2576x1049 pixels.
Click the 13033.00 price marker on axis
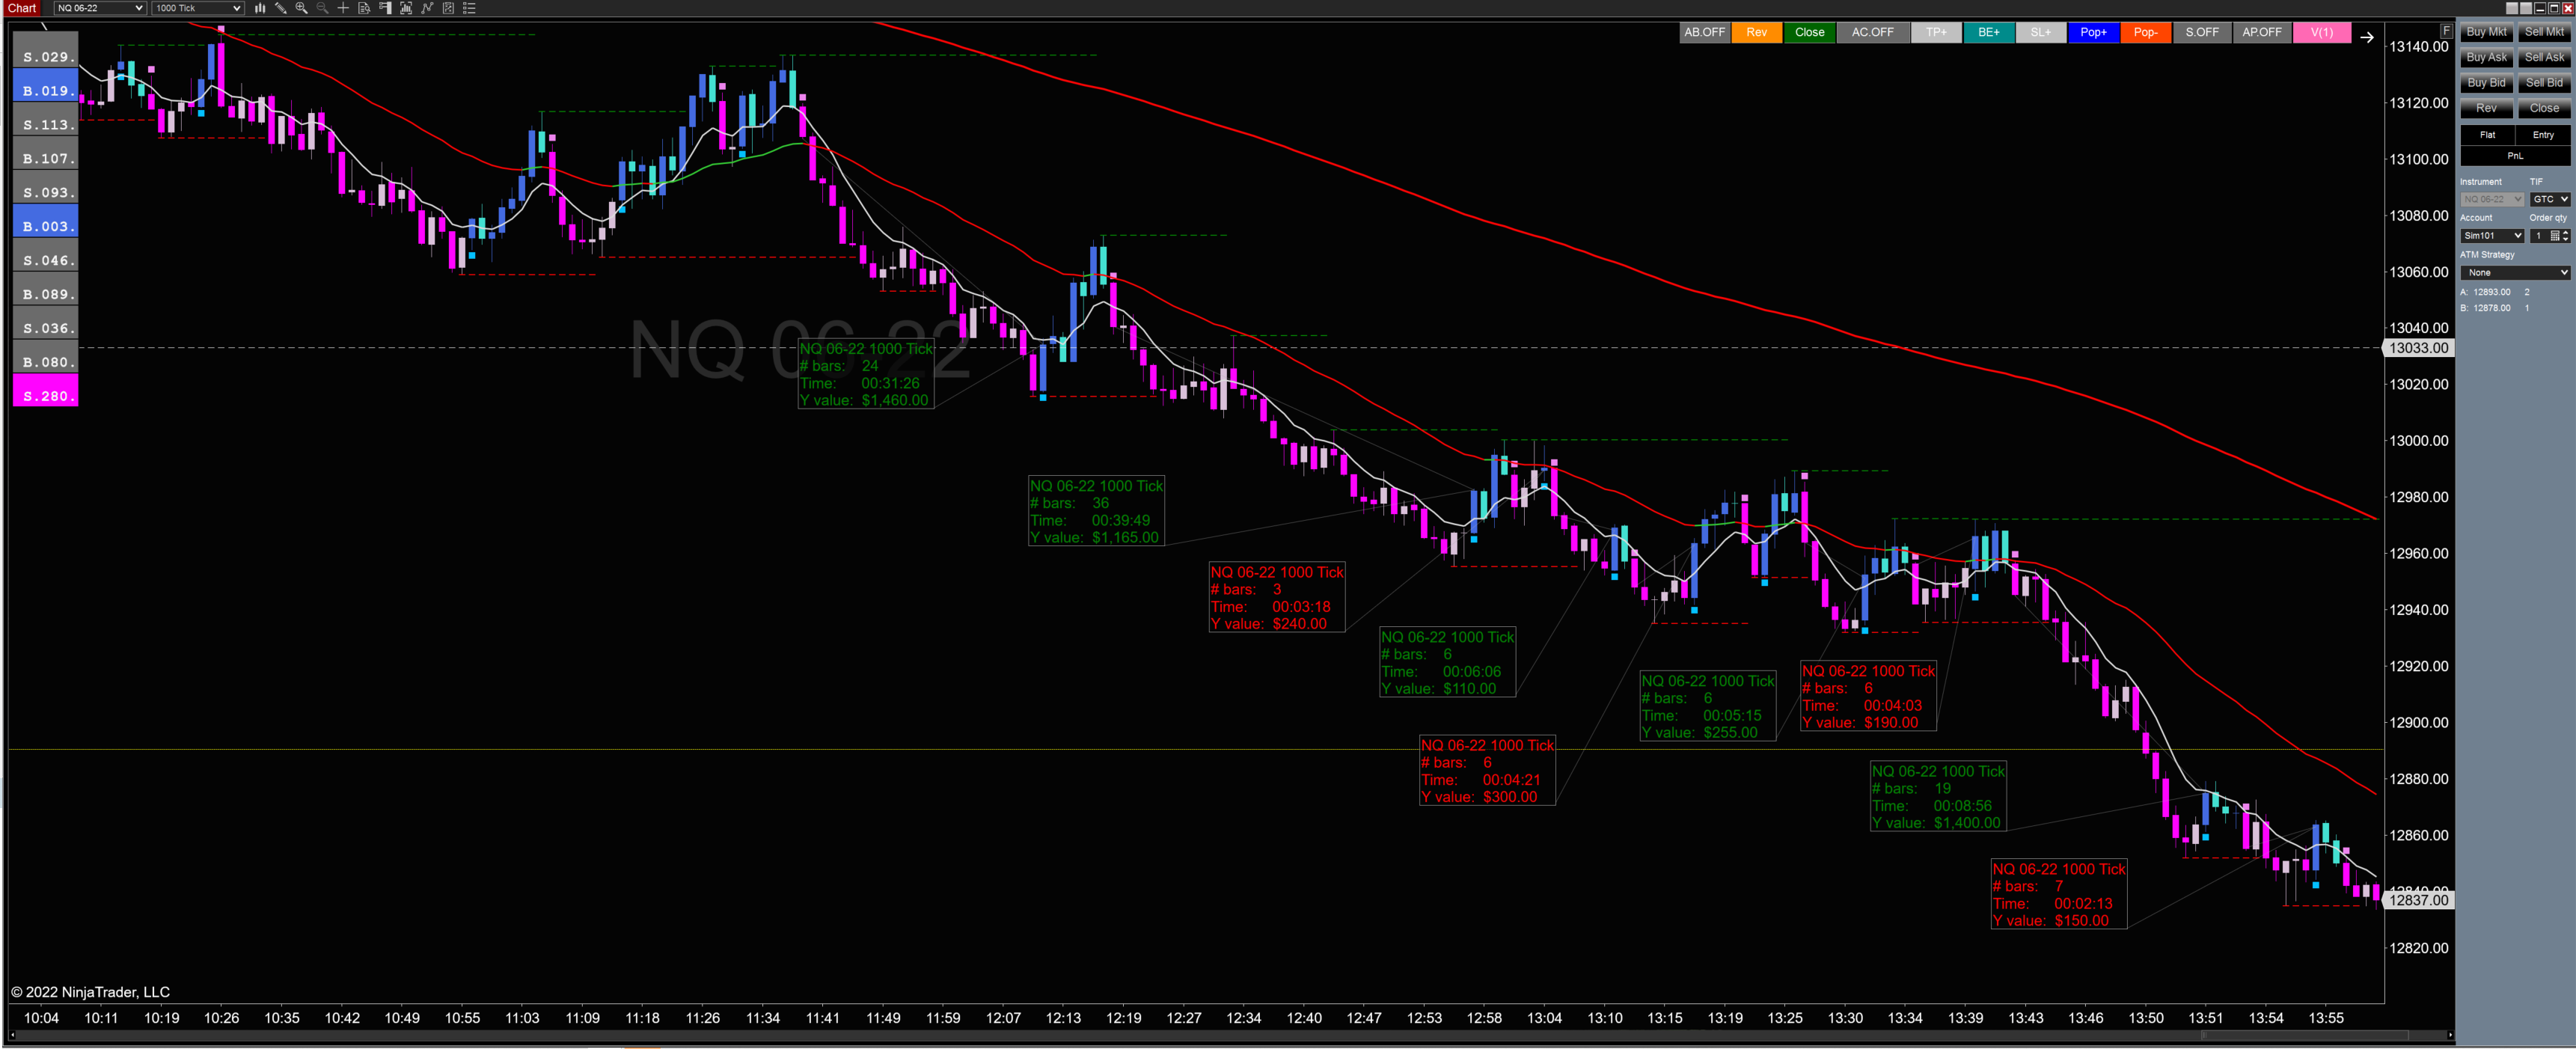pos(2418,348)
